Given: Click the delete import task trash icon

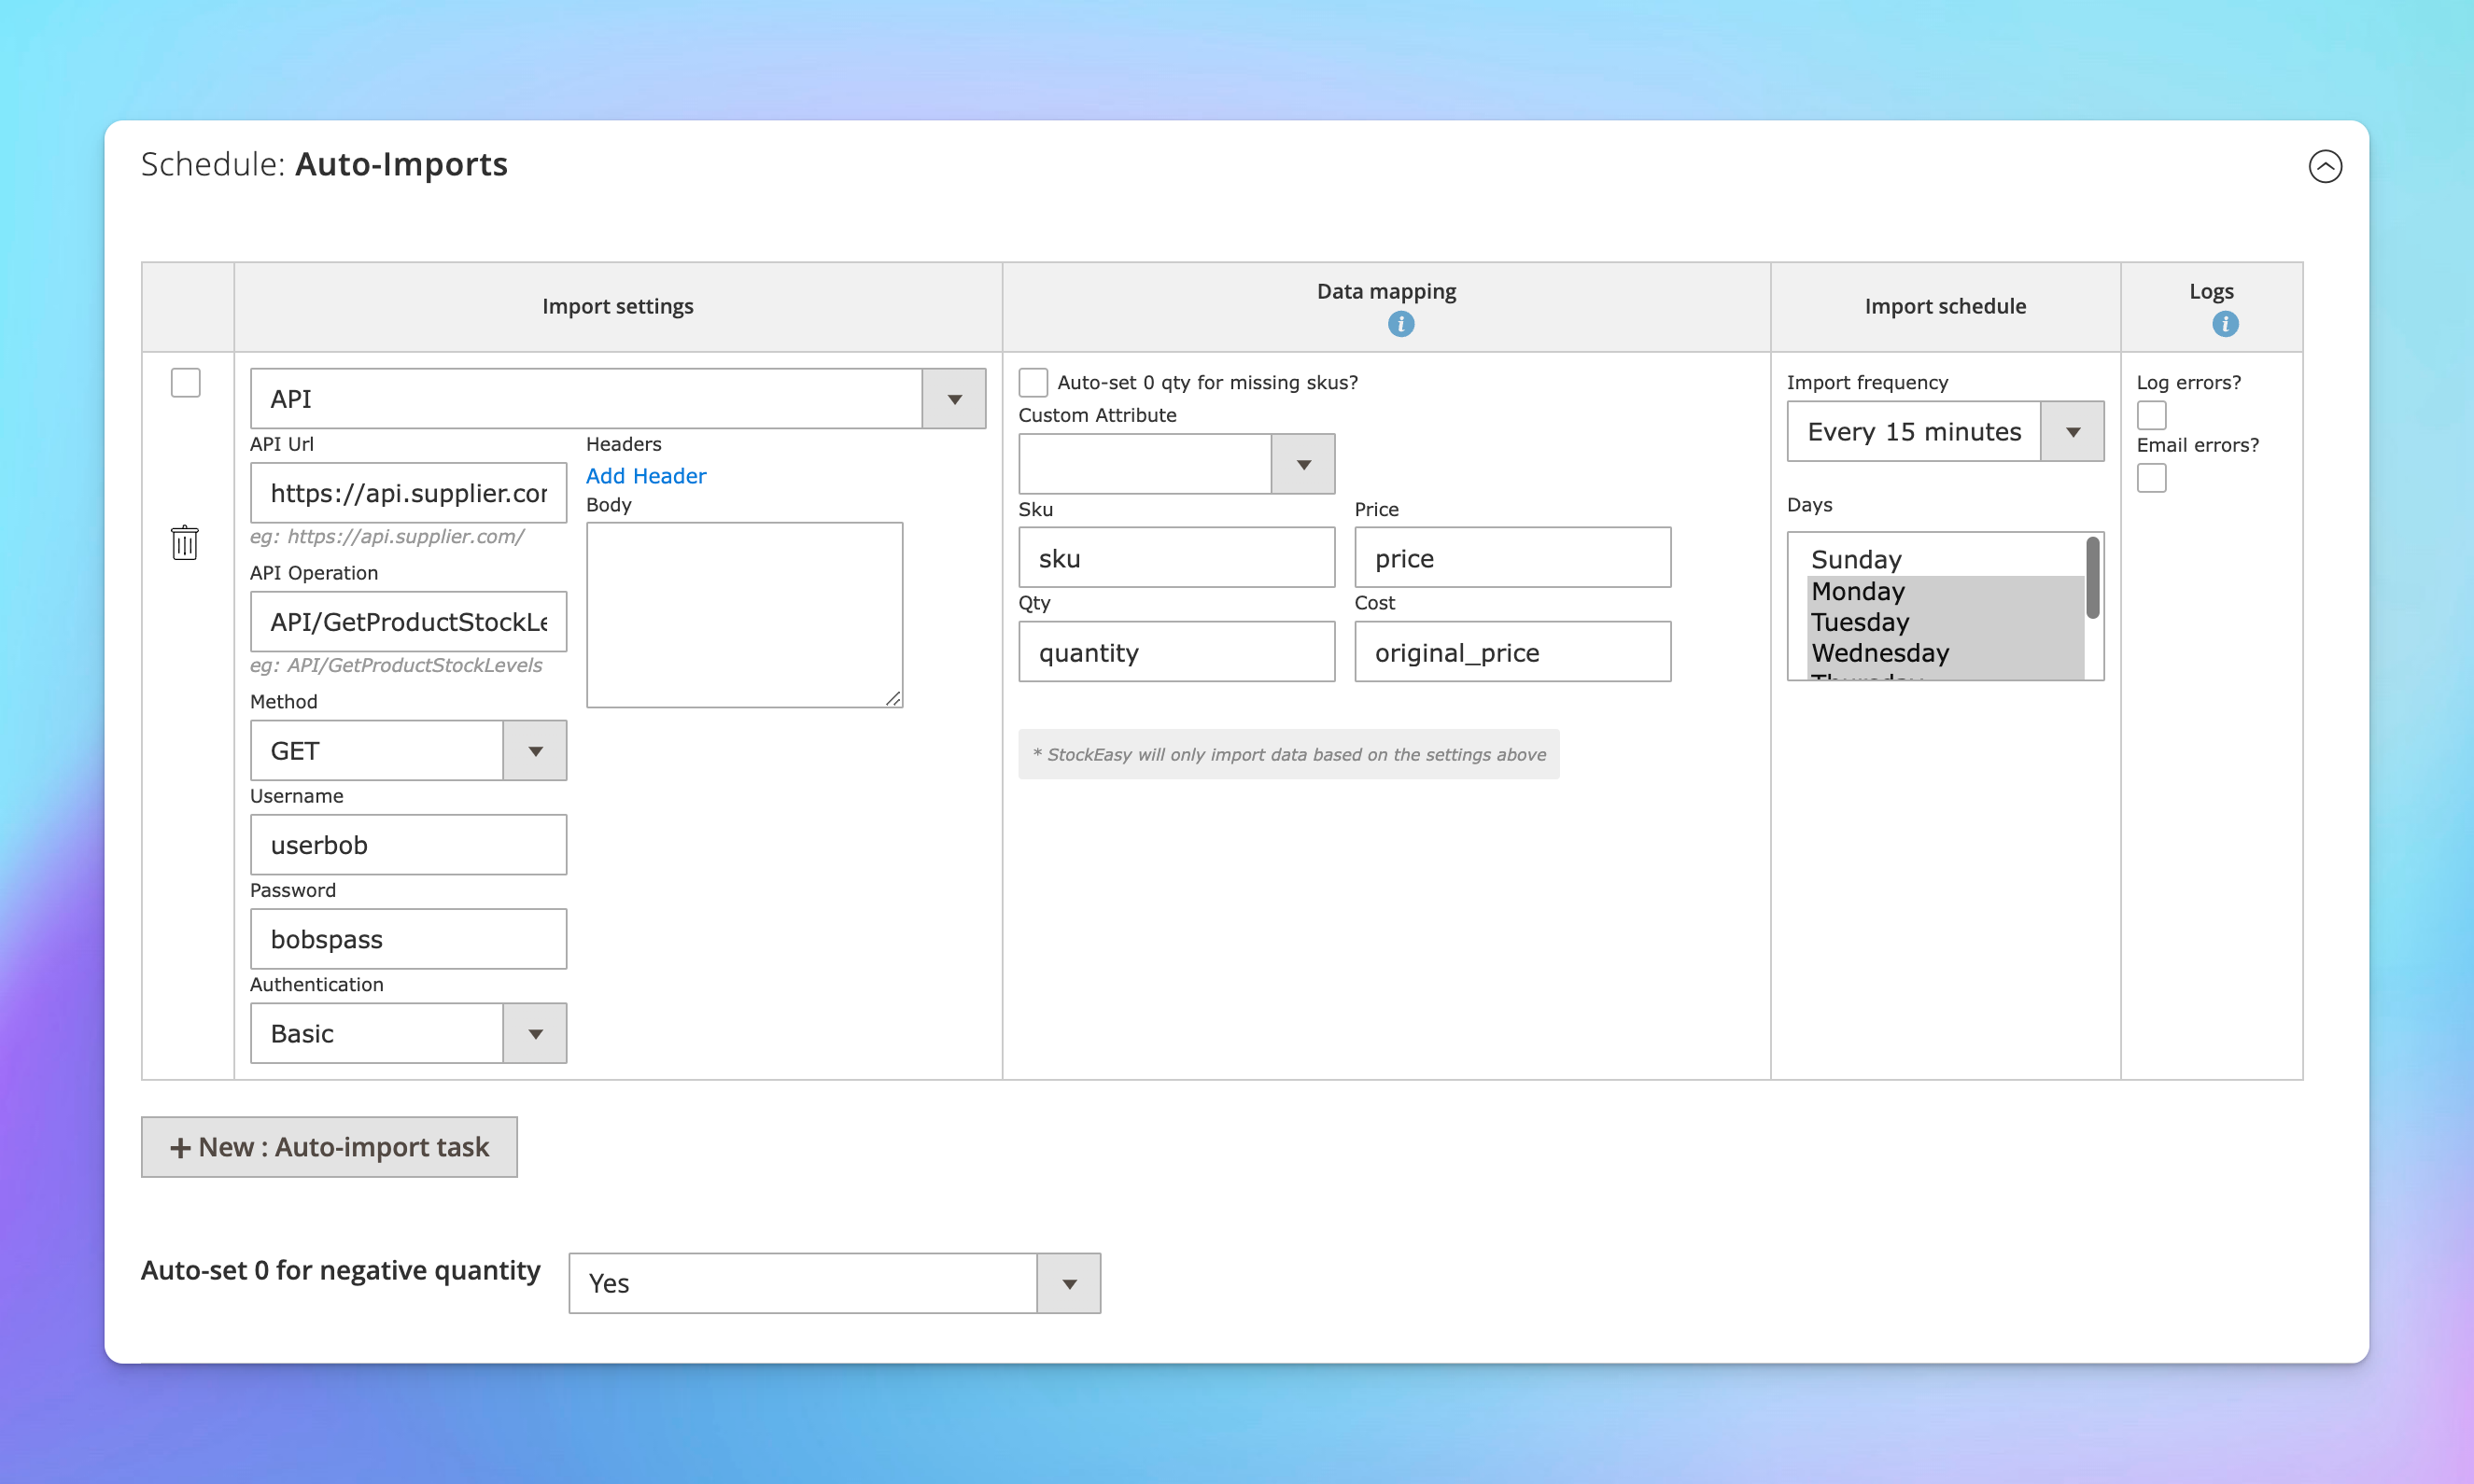Looking at the screenshot, I should tap(186, 542).
